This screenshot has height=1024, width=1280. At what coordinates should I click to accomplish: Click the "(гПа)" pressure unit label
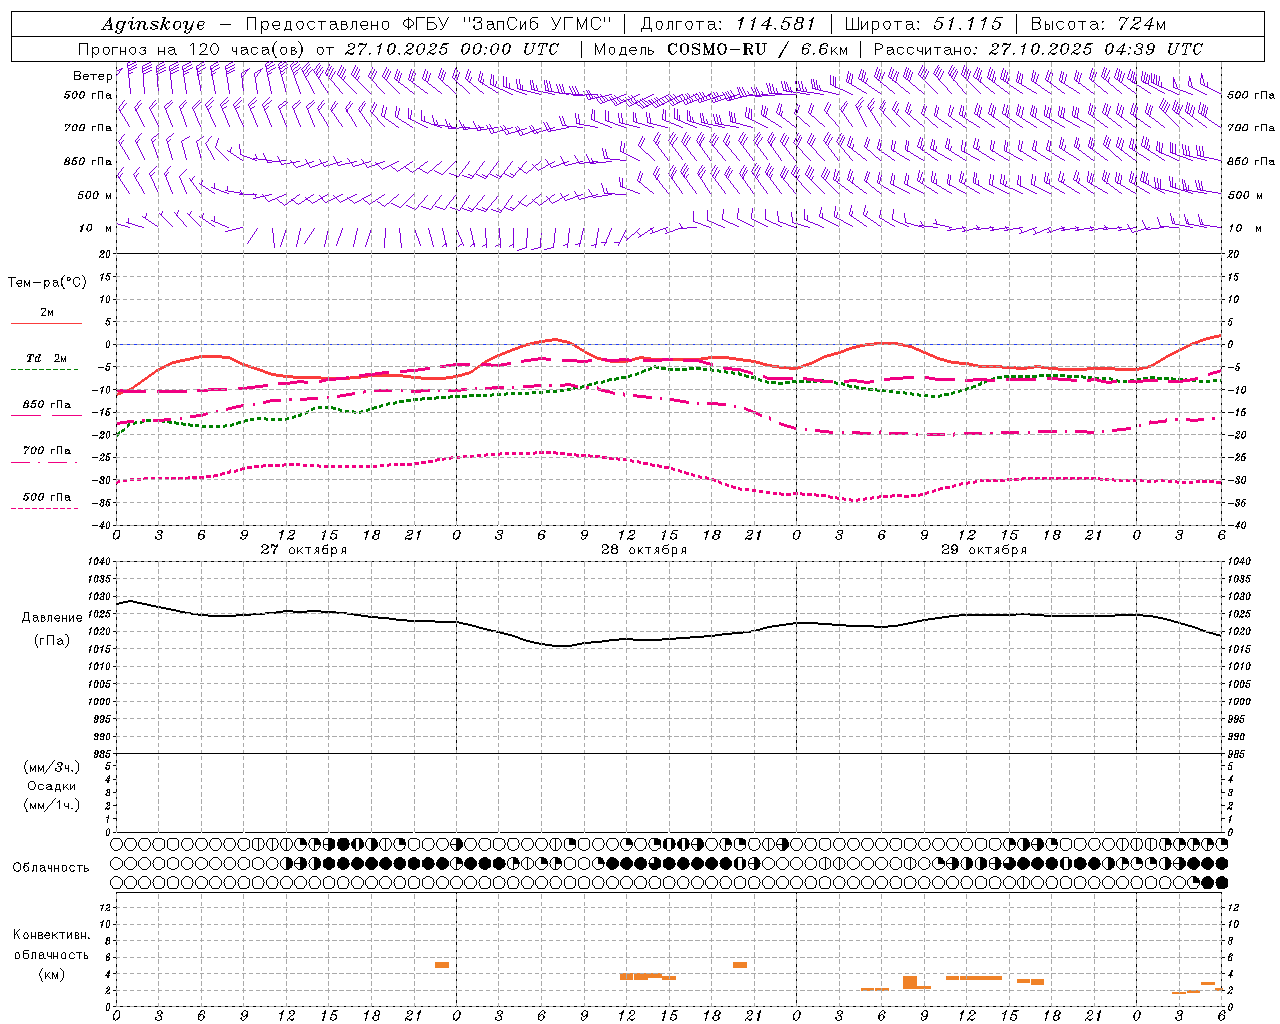[51, 641]
